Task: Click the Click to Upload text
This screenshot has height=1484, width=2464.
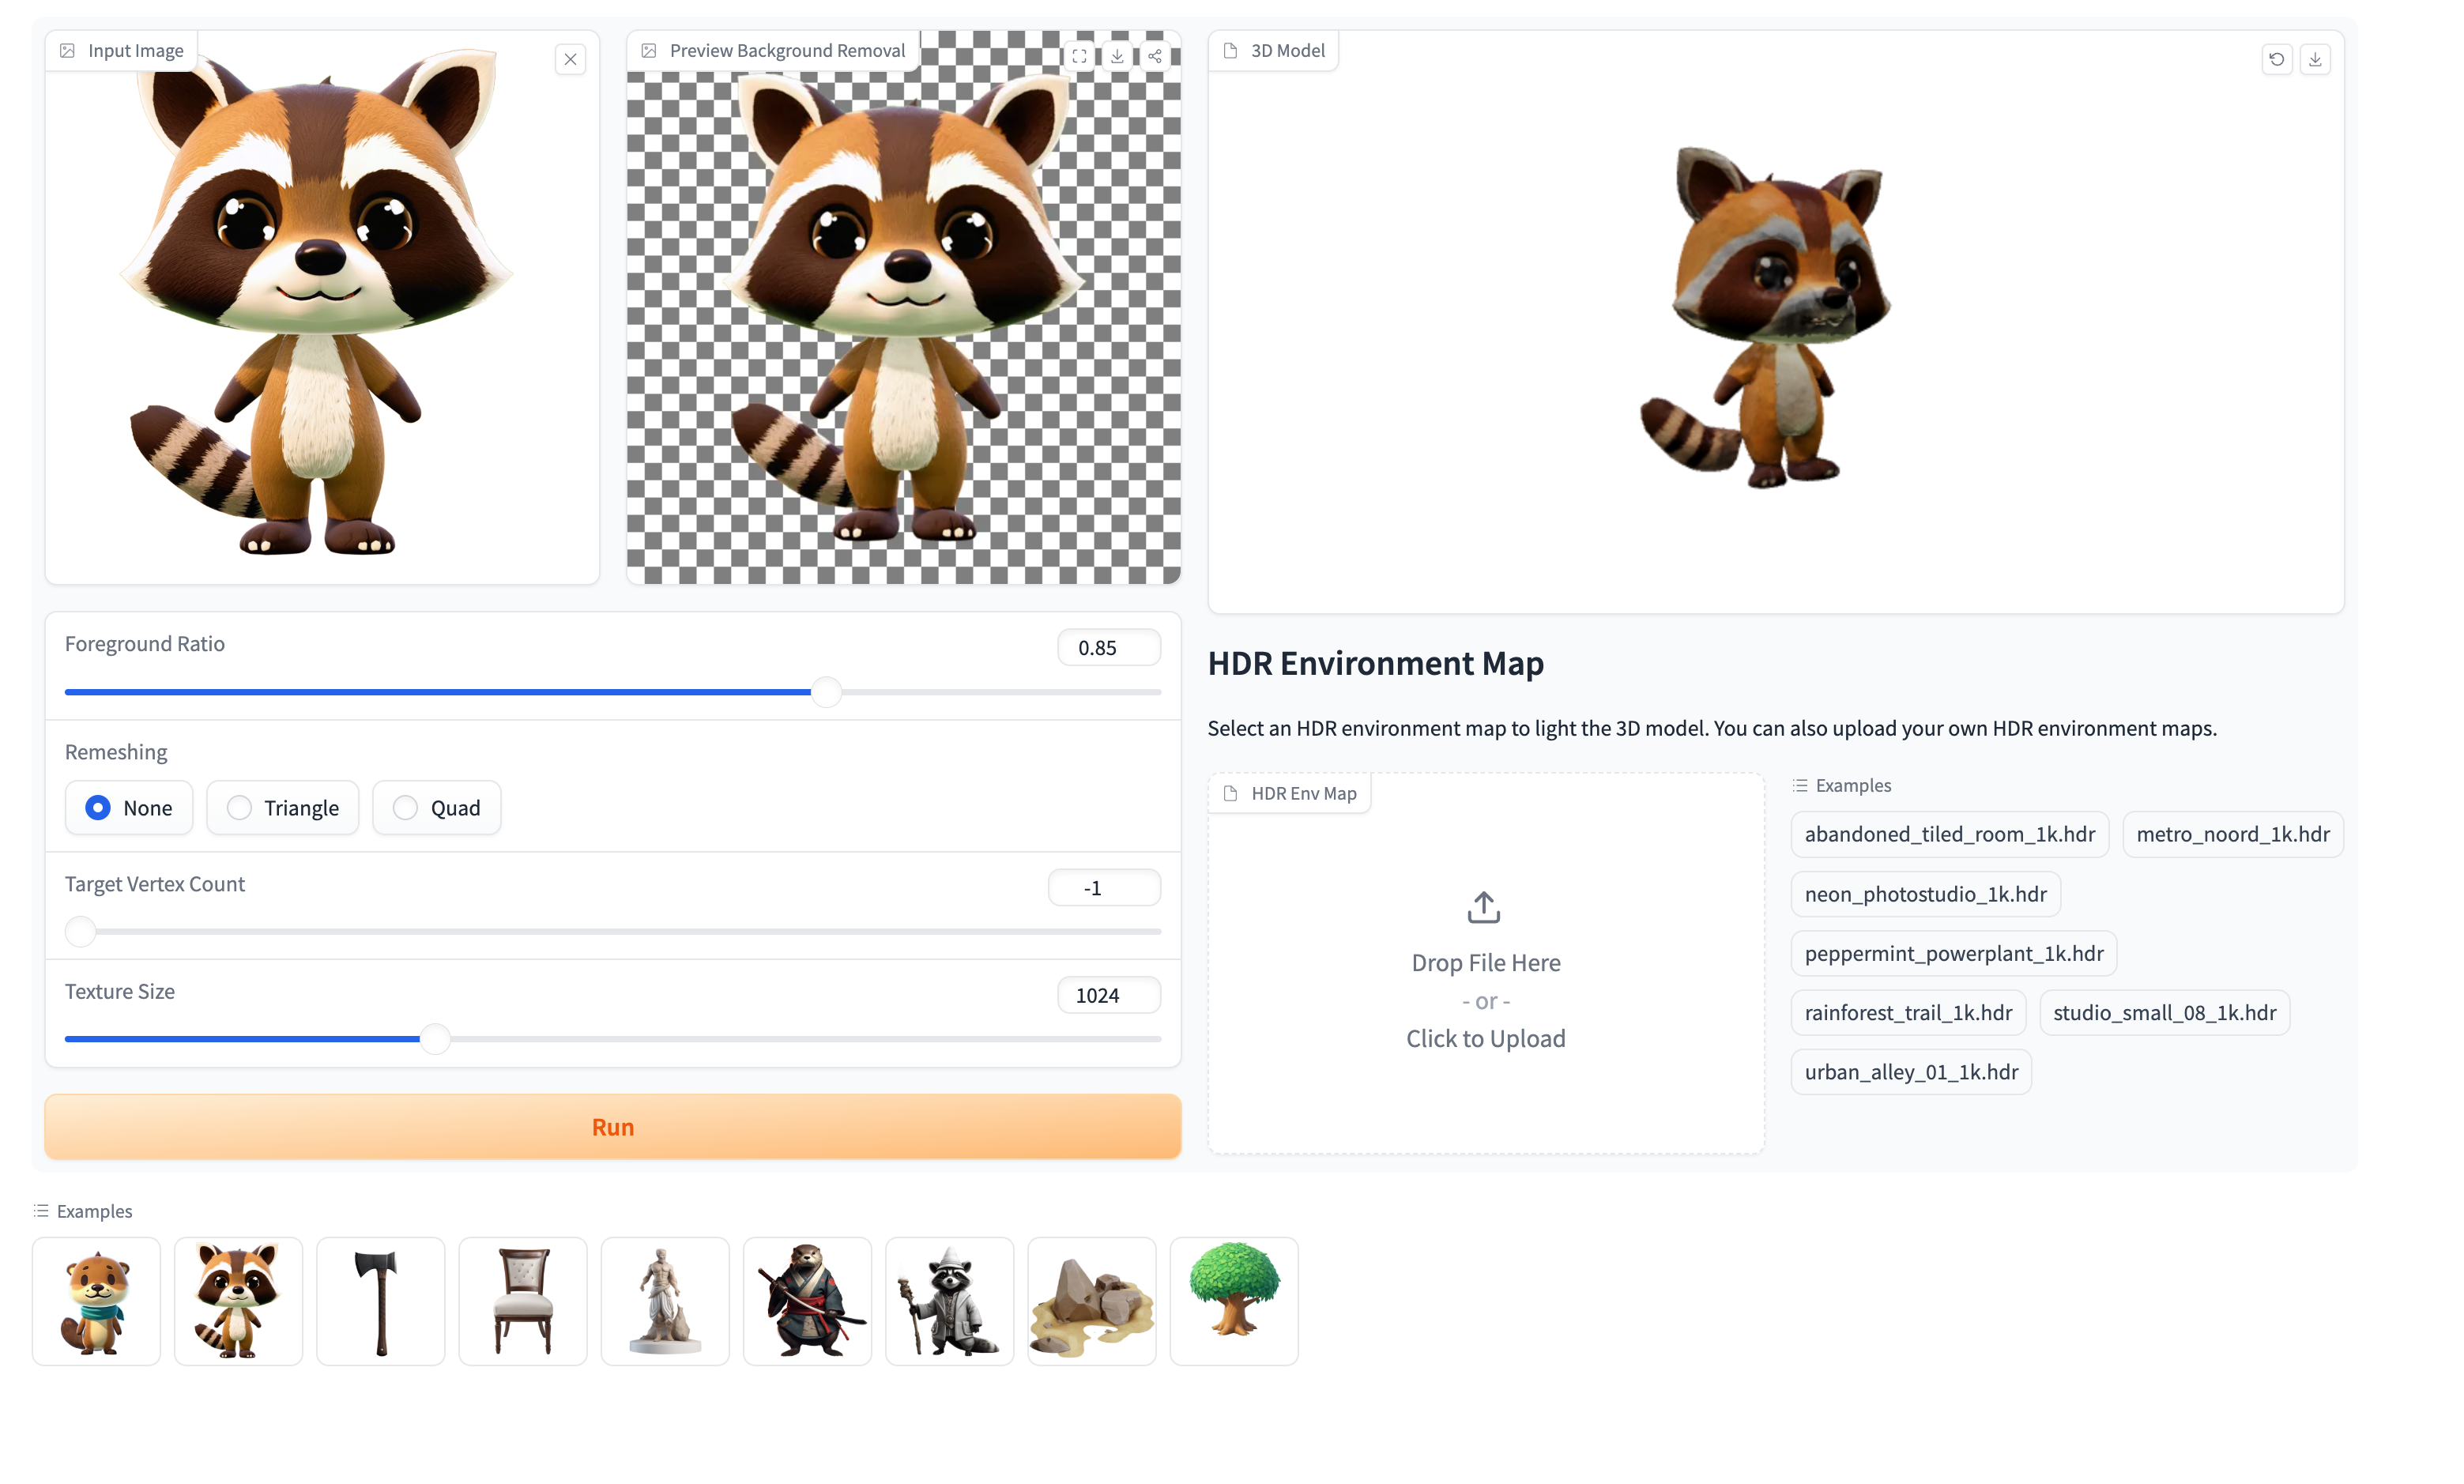Action: click(1486, 1039)
